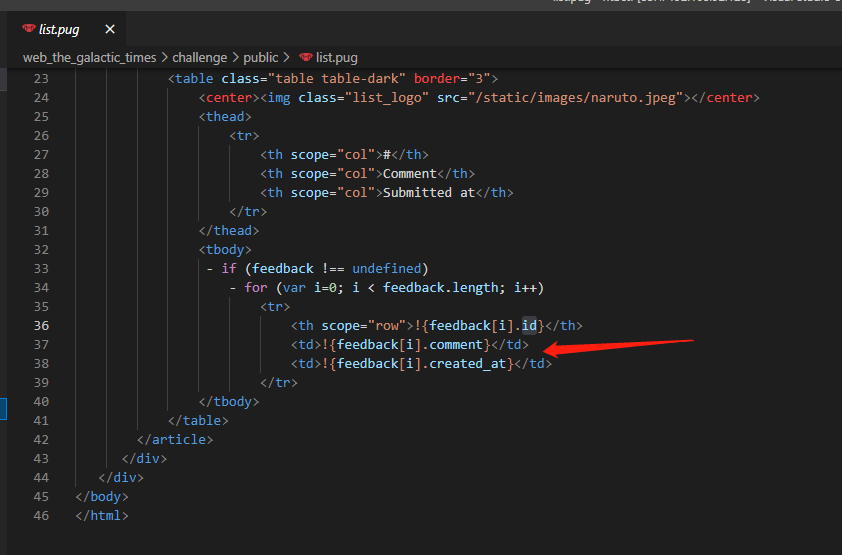Click the closing body tag on line 45
Viewport: 842px width, 555px height.
click(102, 496)
